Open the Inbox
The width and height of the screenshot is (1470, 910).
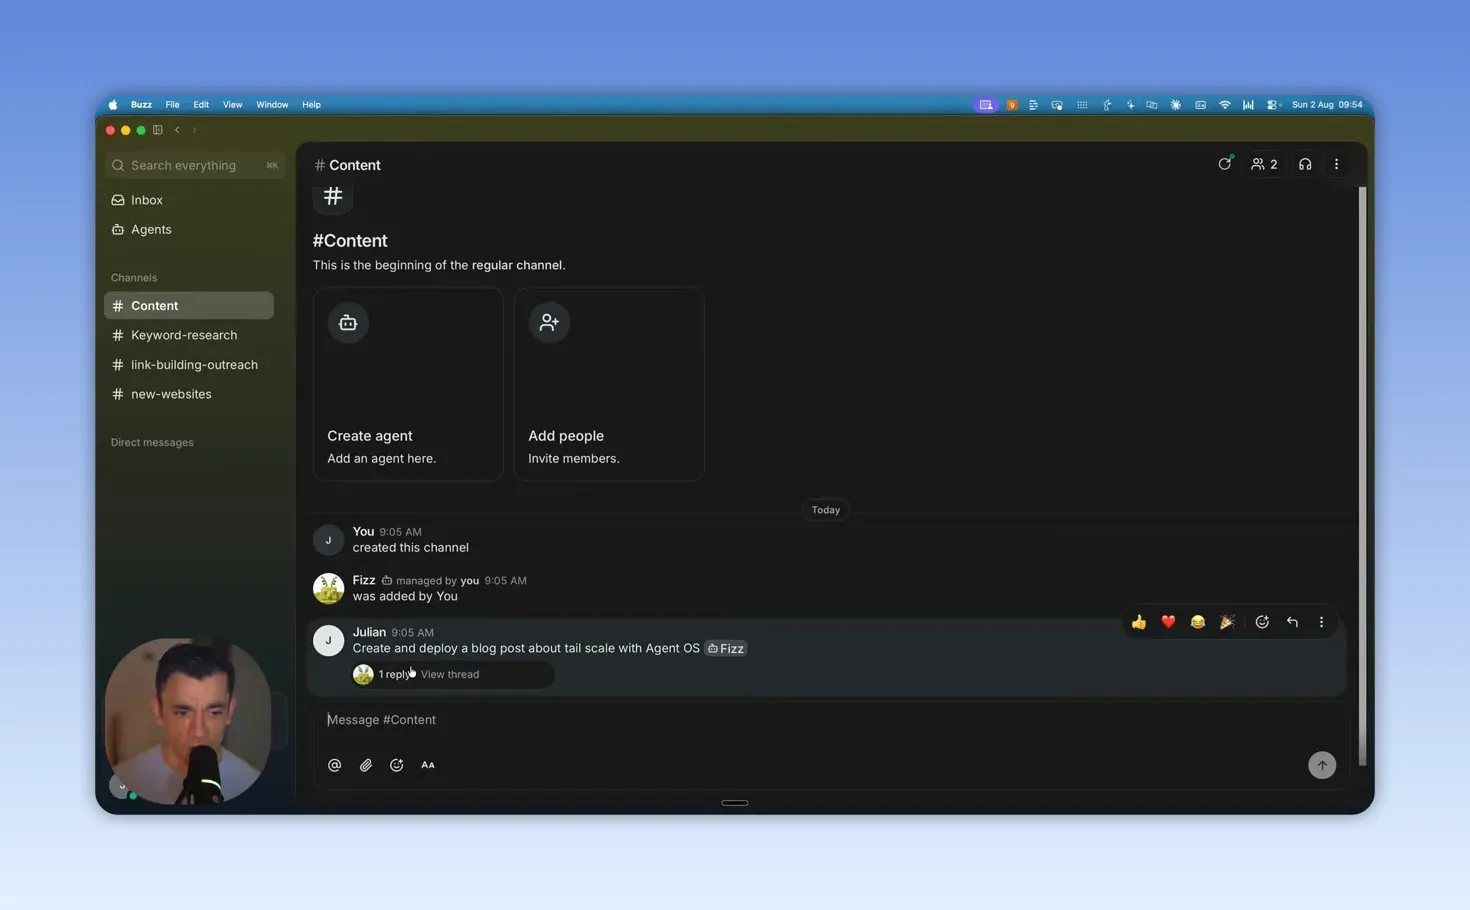click(x=189, y=200)
